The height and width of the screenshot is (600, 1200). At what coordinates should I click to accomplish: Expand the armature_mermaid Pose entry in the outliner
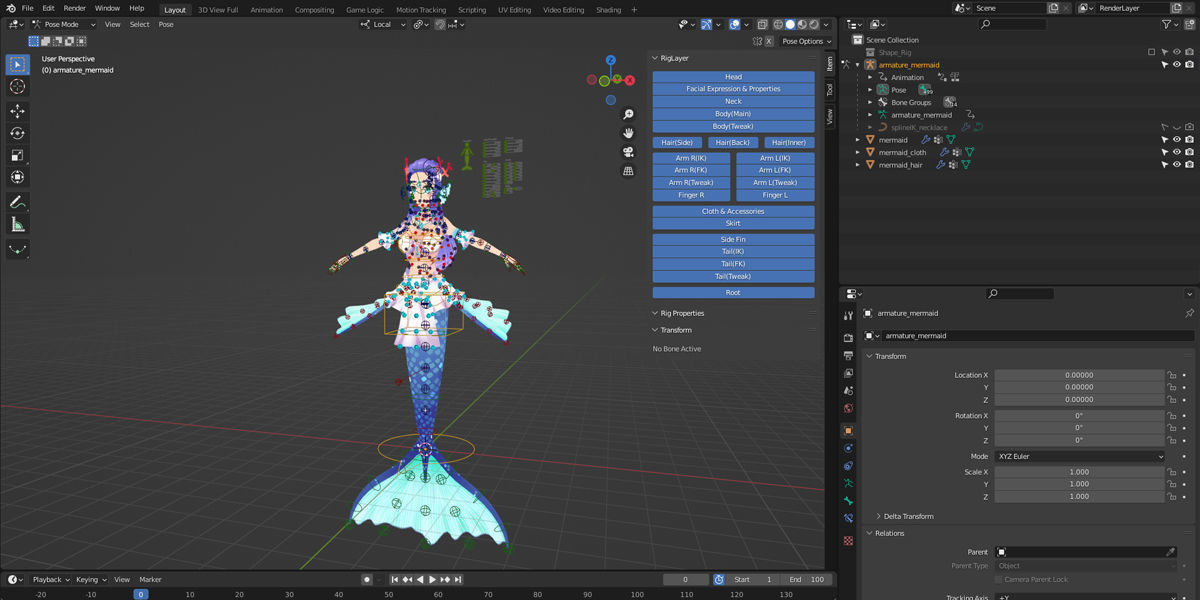pyautogui.click(x=869, y=89)
